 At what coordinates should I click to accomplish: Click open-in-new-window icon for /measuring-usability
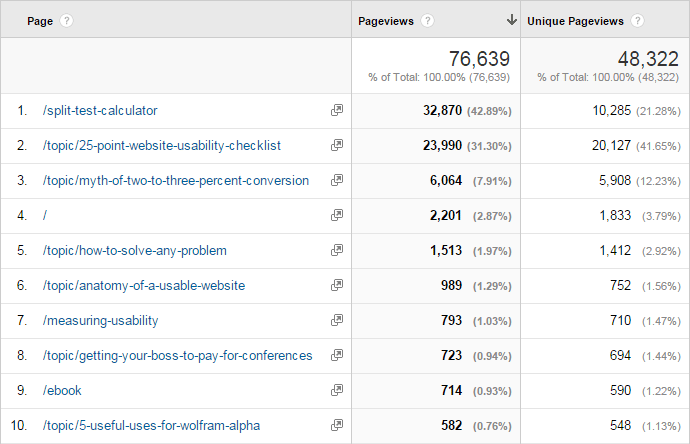[337, 321]
